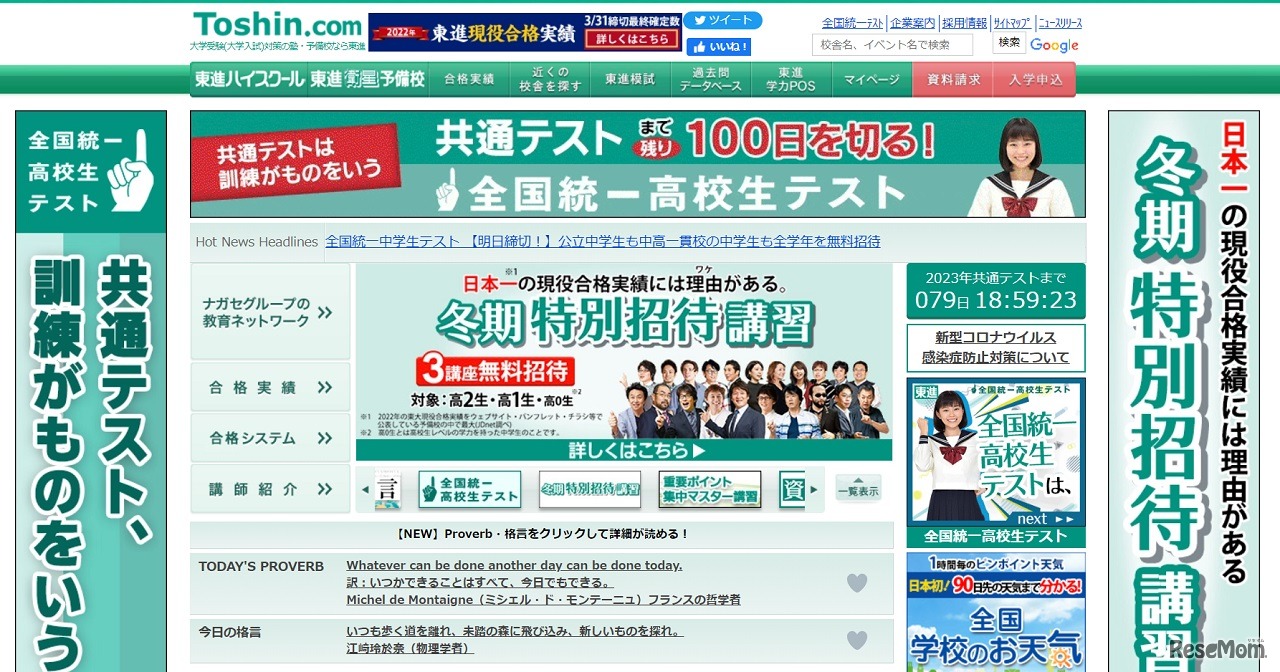
Task: Open 東進学力POS nav item
Action: (791, 79)
